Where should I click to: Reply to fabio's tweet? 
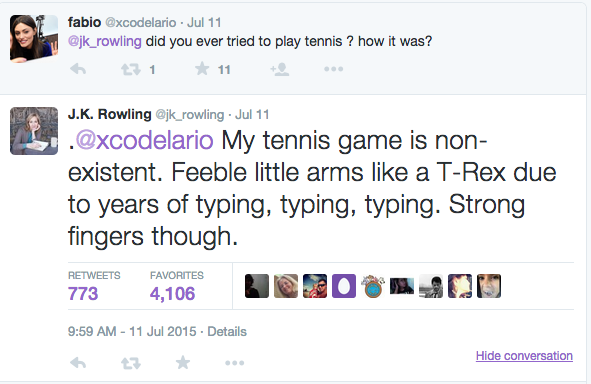[78, 69]
